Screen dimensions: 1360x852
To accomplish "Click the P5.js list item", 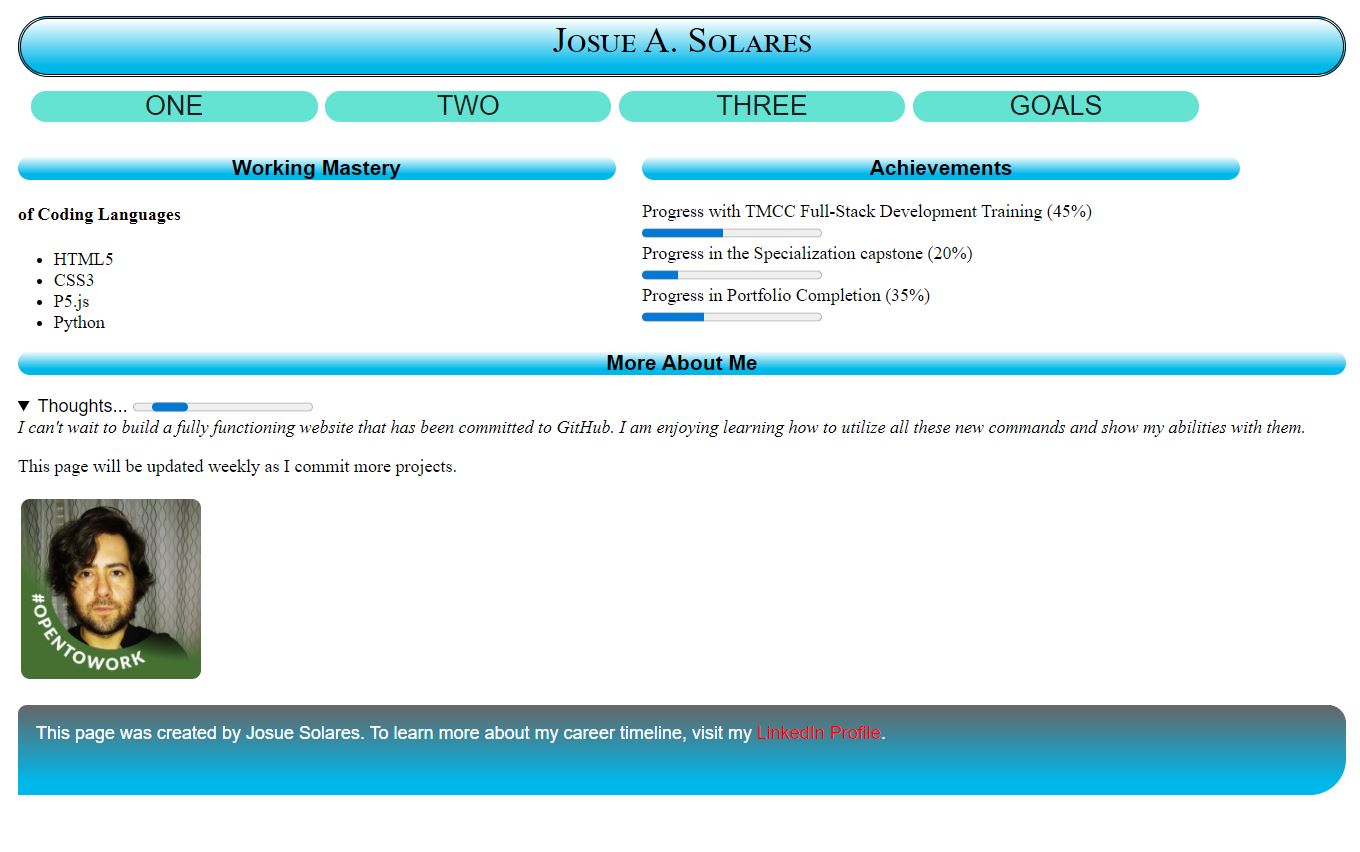I will pyautogui.click(x=71, y=301).
